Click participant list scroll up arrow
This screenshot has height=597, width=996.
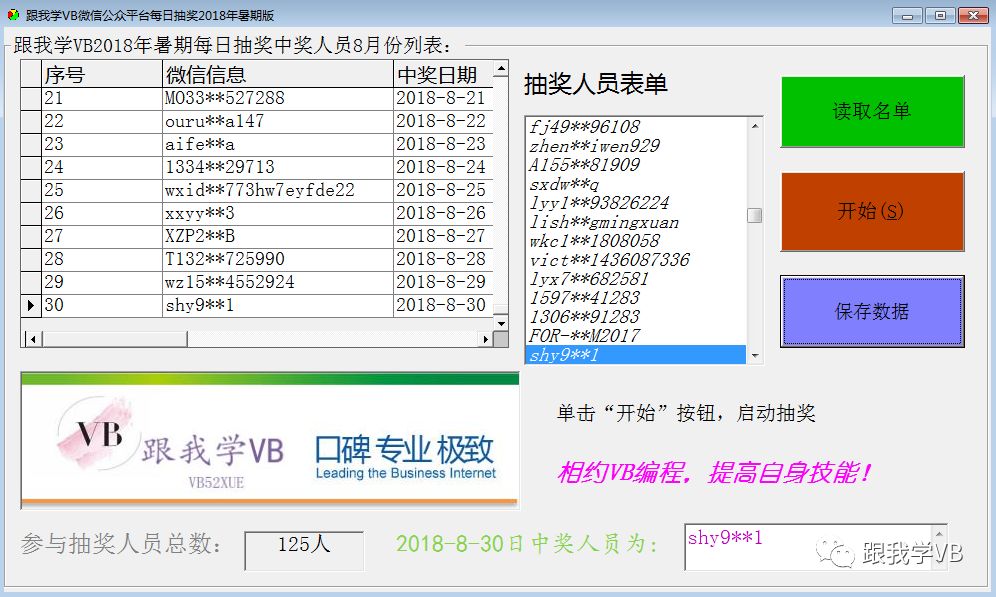point(755,126)
